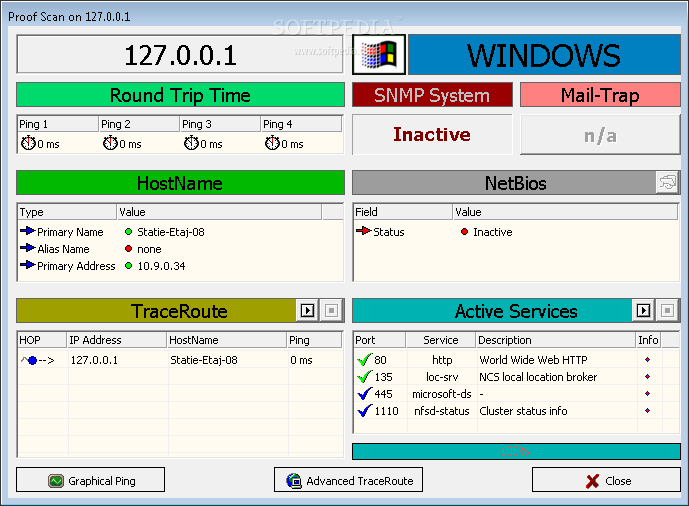
Task: Stop Active Services scan stop button
Action: [667, 311]
